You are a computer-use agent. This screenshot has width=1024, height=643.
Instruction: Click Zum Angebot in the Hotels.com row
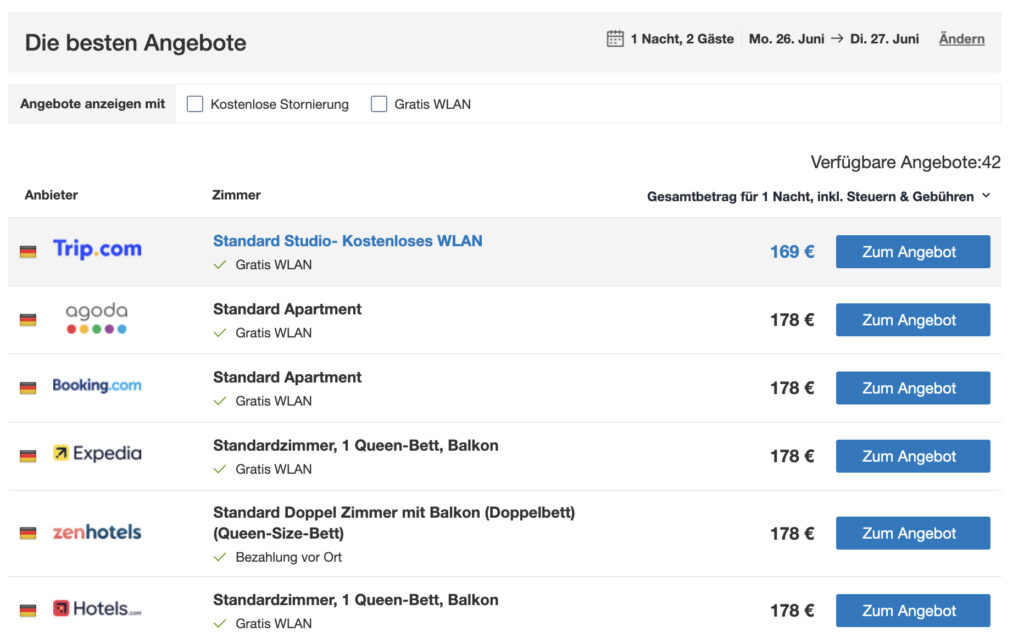pos(913,610)
